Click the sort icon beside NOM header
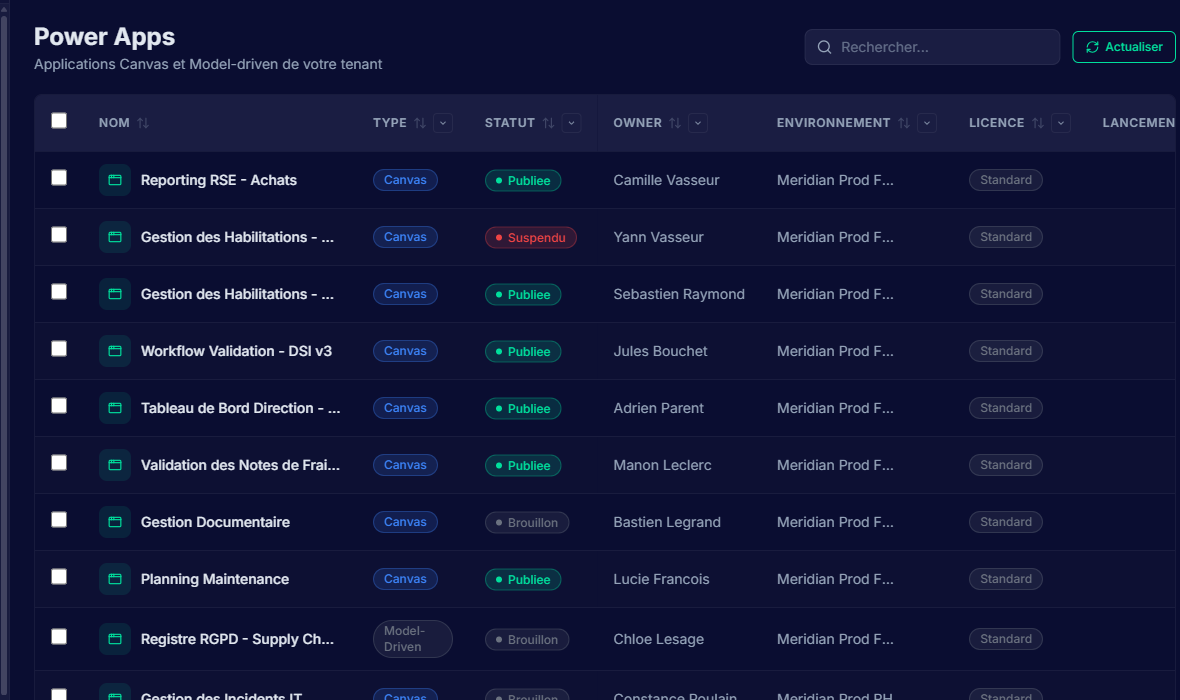This screenshot has width=1180, height=700. pyautogui.click(x=145, y=122)
